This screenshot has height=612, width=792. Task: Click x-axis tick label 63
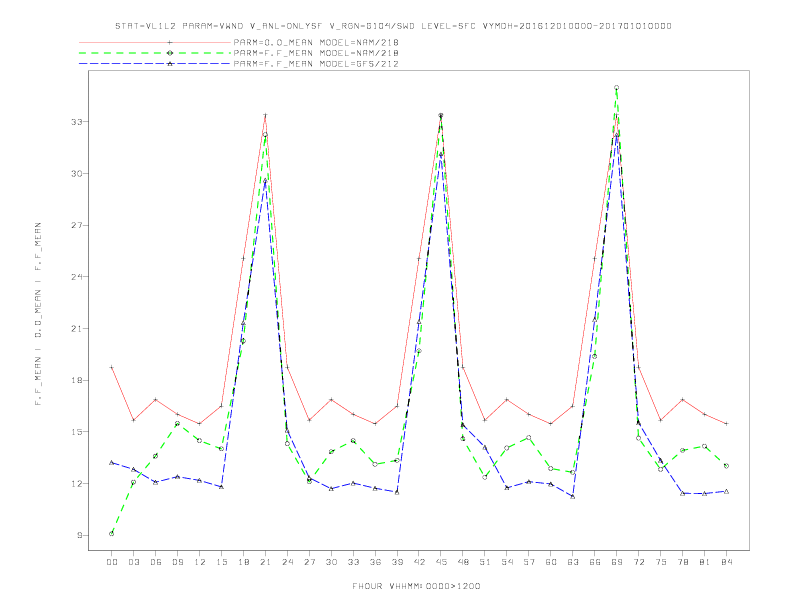573,562
